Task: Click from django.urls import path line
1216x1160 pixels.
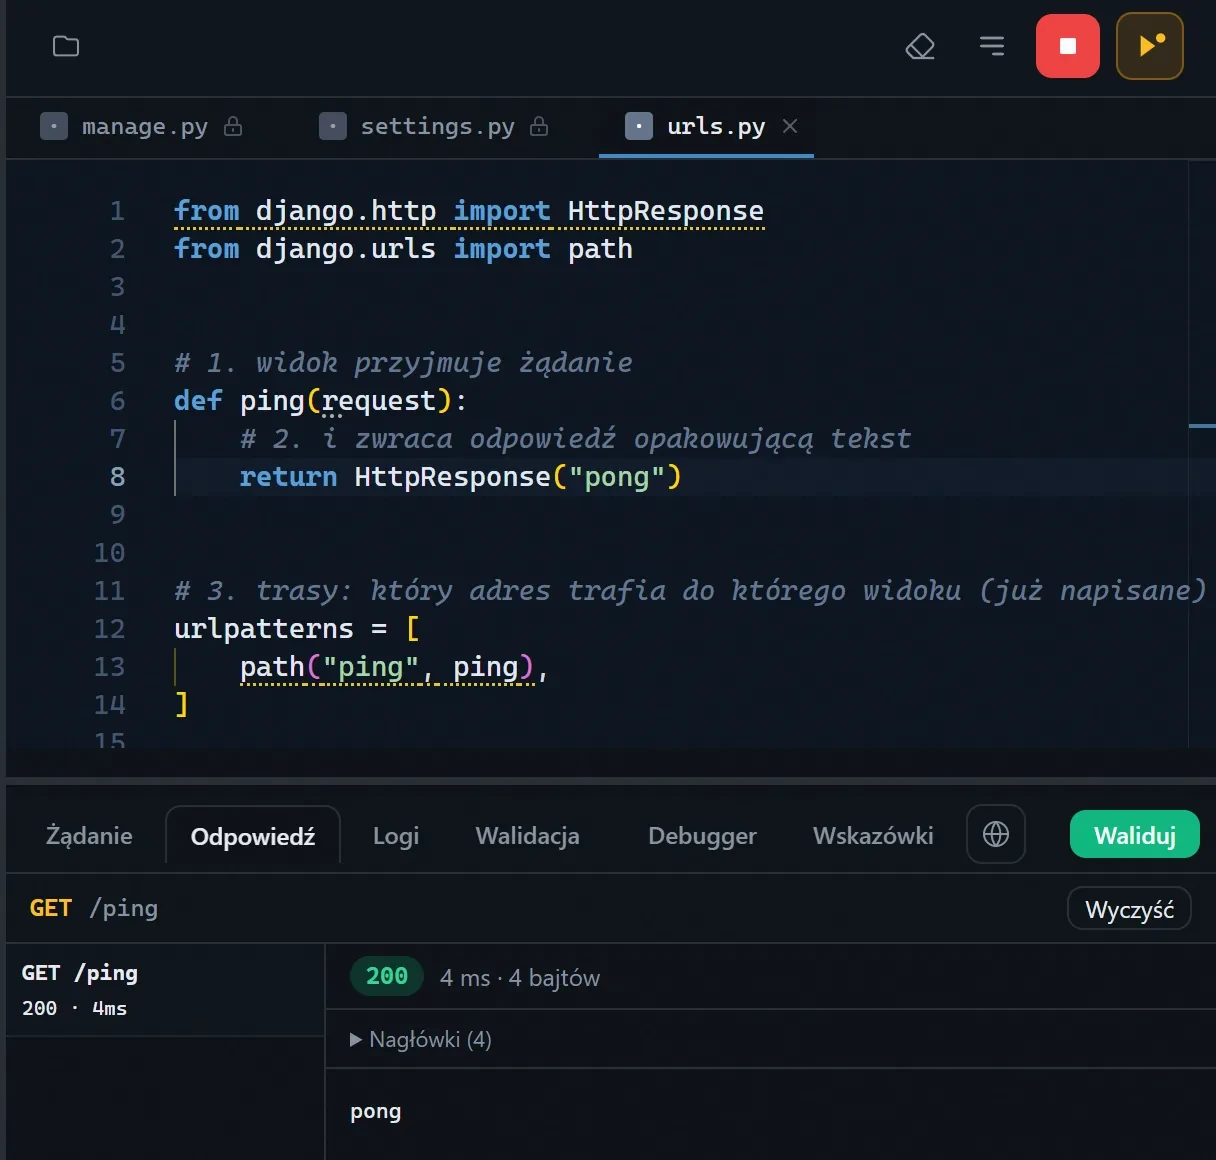Action: click(403, 249)
